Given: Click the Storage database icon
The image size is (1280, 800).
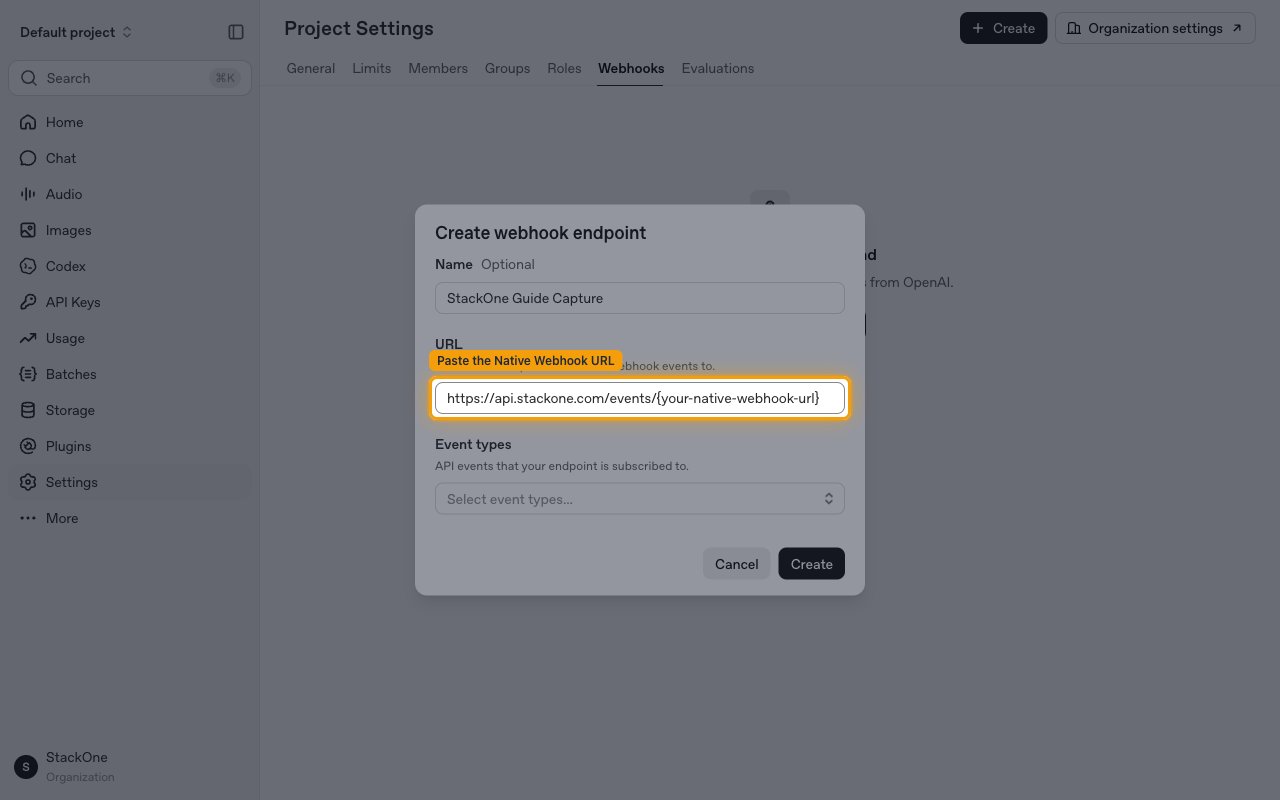Looking at the screenshot, I should (28, 410).
